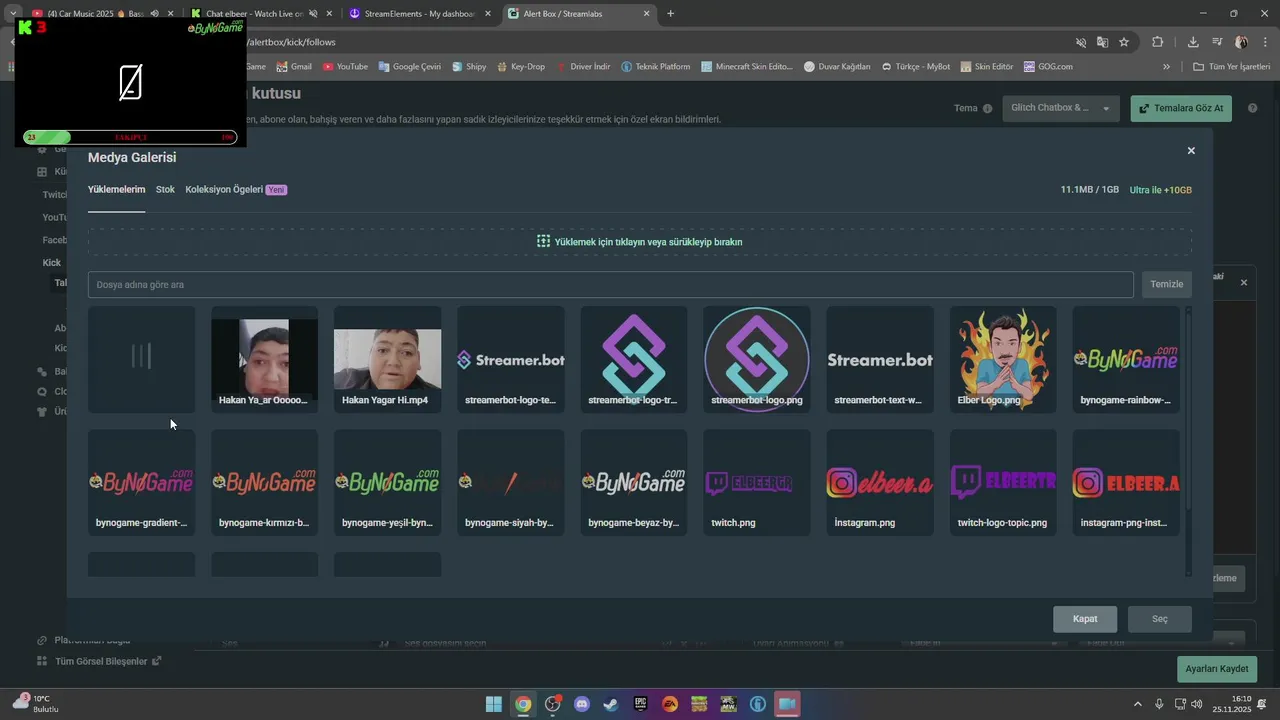
Task: Switch to the Stok tab
Action: click(x=165, y=189)
